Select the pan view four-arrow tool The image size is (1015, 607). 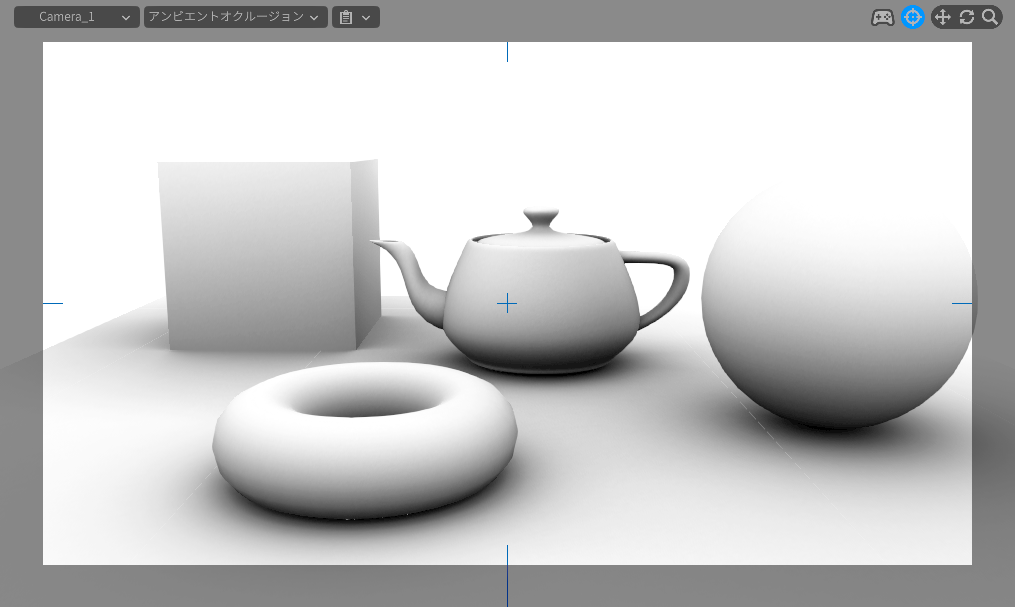pyautogui.click(x=942, y=17)
